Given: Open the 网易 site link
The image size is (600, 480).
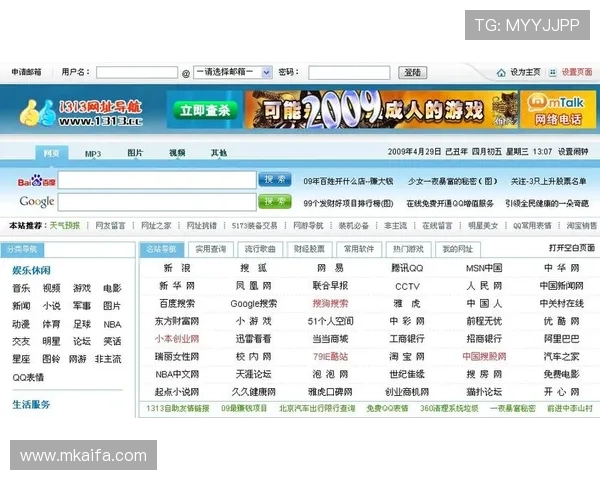Looking at the screenshot, I should pyautogui.click(x=330, y=268).
